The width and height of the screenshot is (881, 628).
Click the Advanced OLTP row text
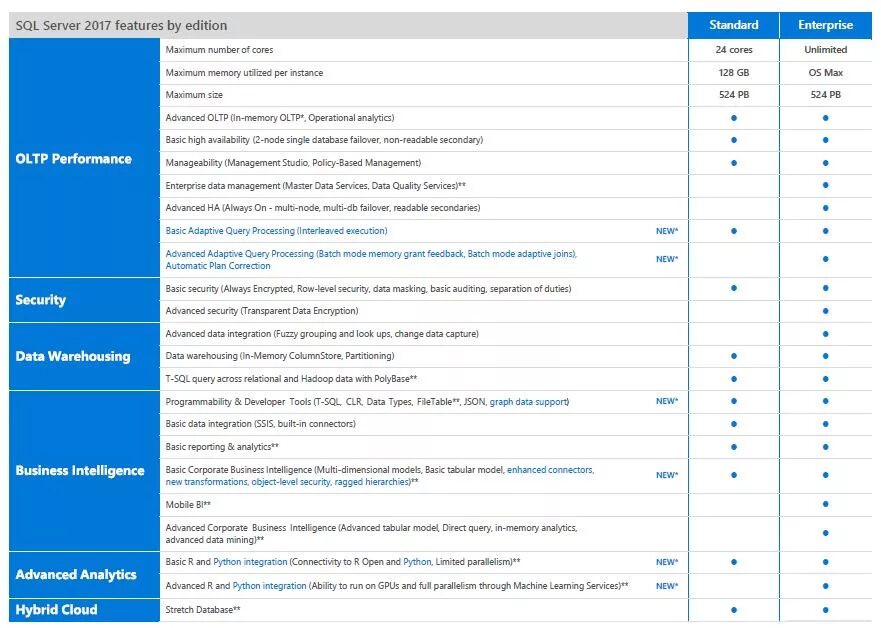click(280, 118)
